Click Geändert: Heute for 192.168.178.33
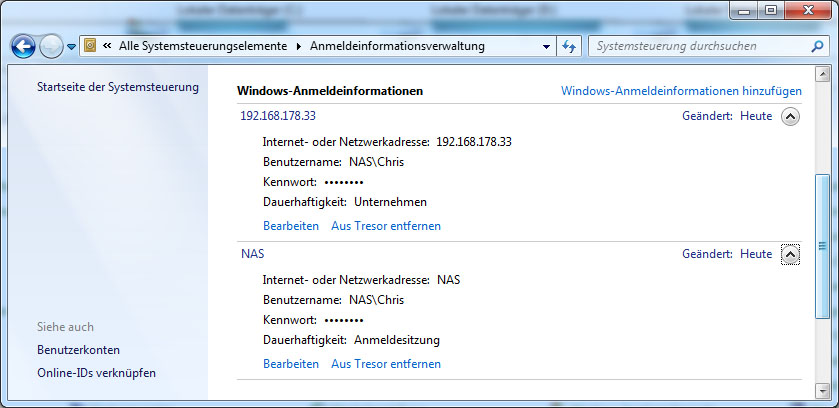This screenshot has width=839, height=408. tap(727, 116)
